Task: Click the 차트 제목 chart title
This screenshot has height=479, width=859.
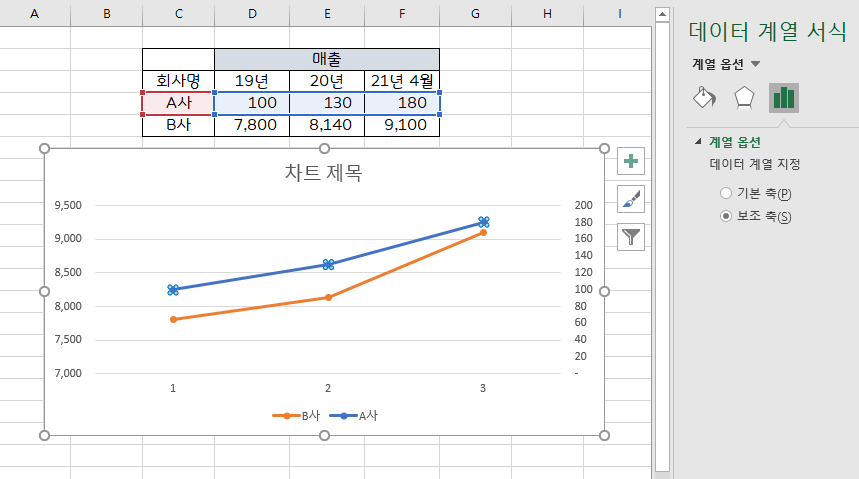Action: tap(324, 173)
